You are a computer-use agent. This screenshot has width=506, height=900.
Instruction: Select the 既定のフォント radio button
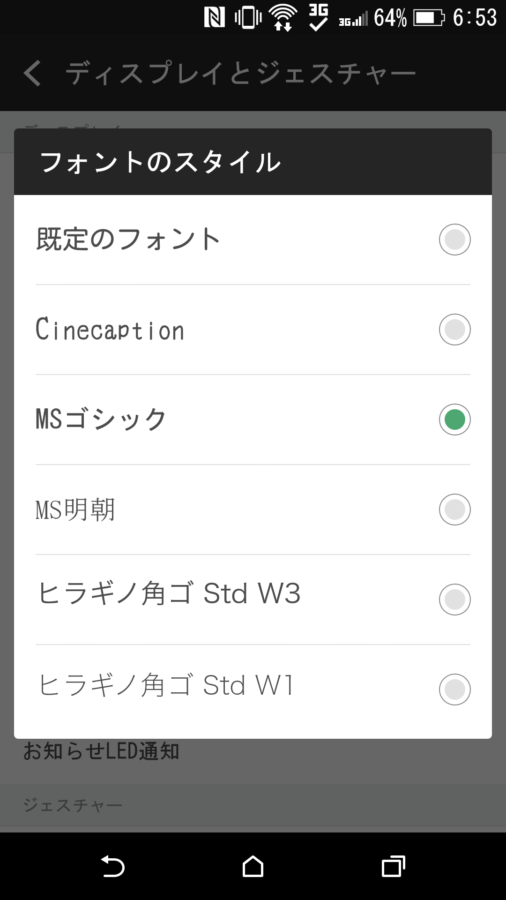point(455,239)
